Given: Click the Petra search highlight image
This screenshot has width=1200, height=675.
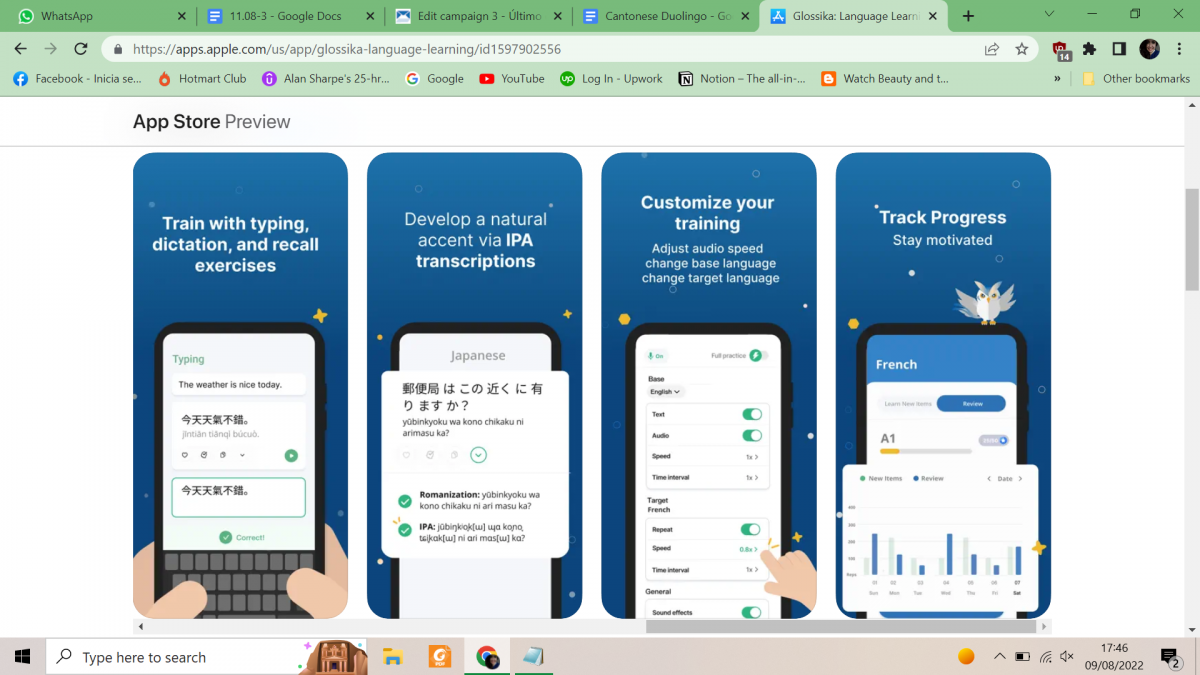Looking at the screenshot, I should [x=332, y=657].
